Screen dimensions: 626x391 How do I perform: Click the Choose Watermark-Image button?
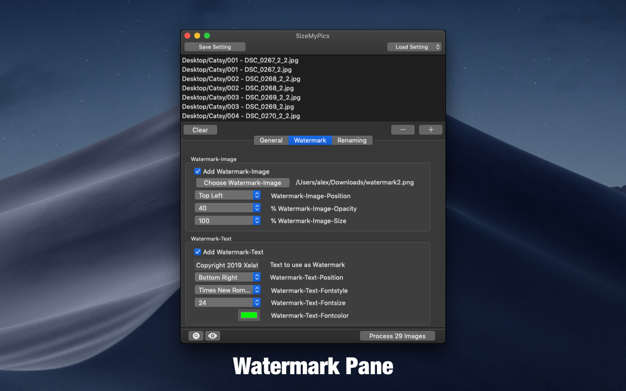[242, 183]
